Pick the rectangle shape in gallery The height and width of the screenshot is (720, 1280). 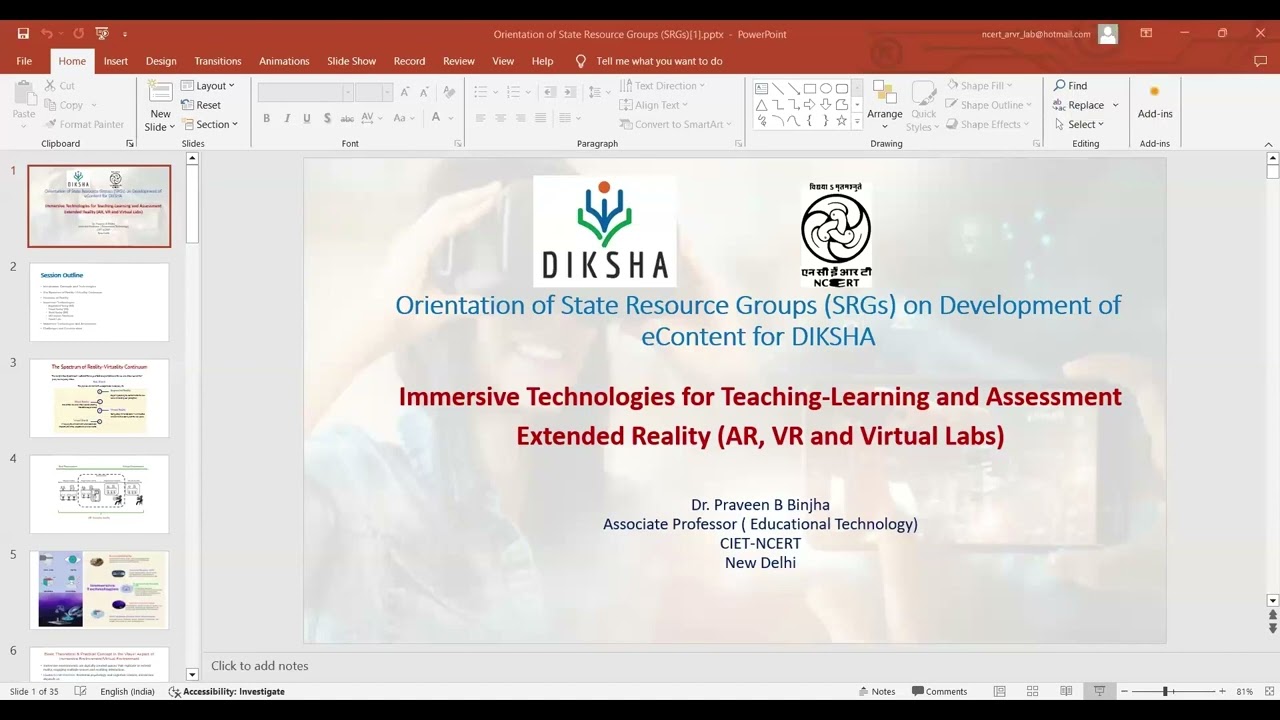tap(810, 88)
